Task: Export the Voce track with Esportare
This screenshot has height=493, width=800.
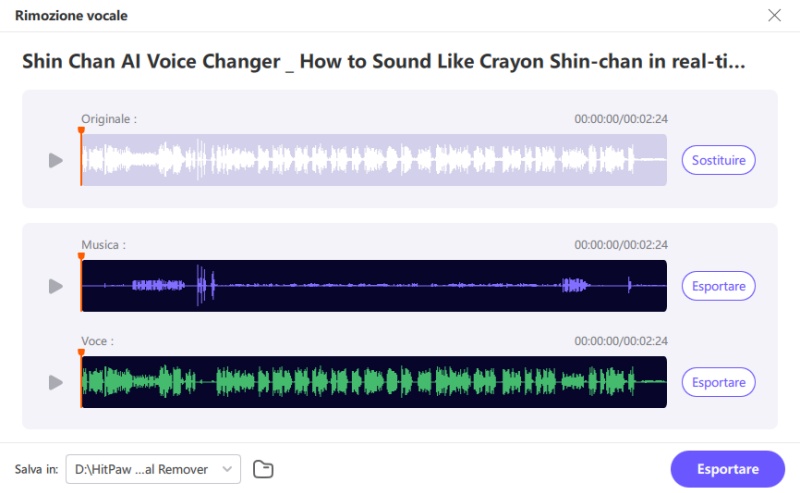Action: click(x=718, y=382)
